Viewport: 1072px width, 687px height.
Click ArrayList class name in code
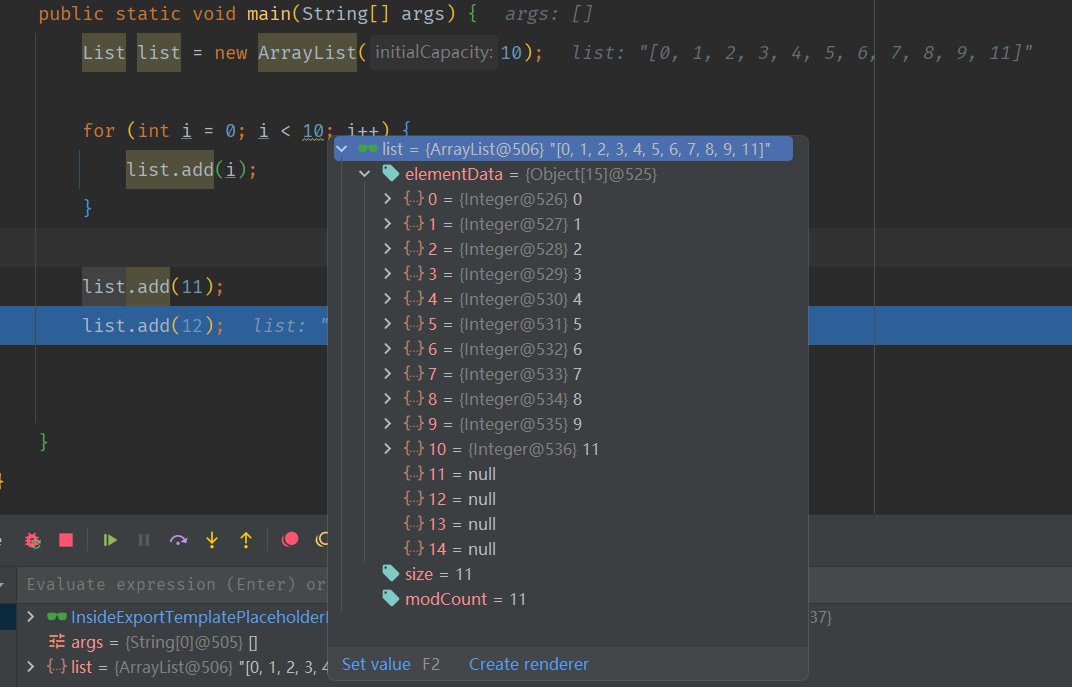(x=307, y=53)
